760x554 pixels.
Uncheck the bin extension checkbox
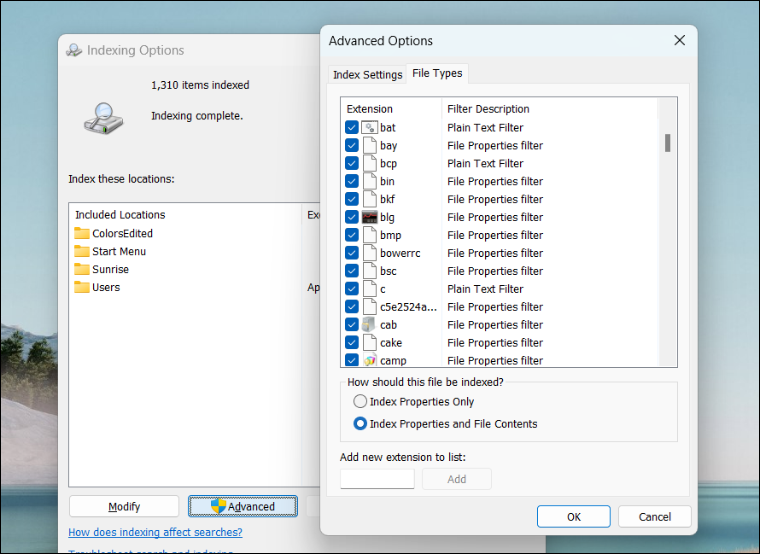352,181
